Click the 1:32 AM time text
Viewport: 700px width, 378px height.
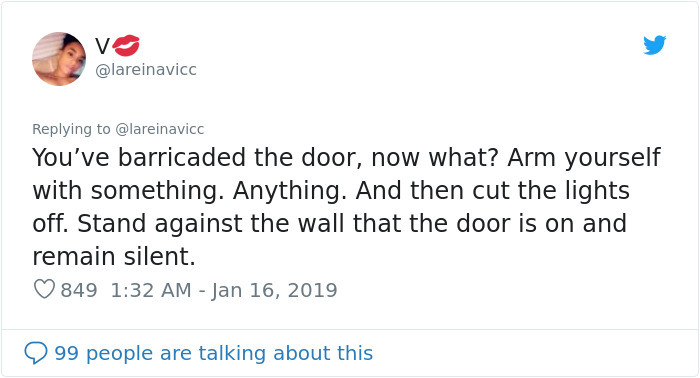click(151, 290)
